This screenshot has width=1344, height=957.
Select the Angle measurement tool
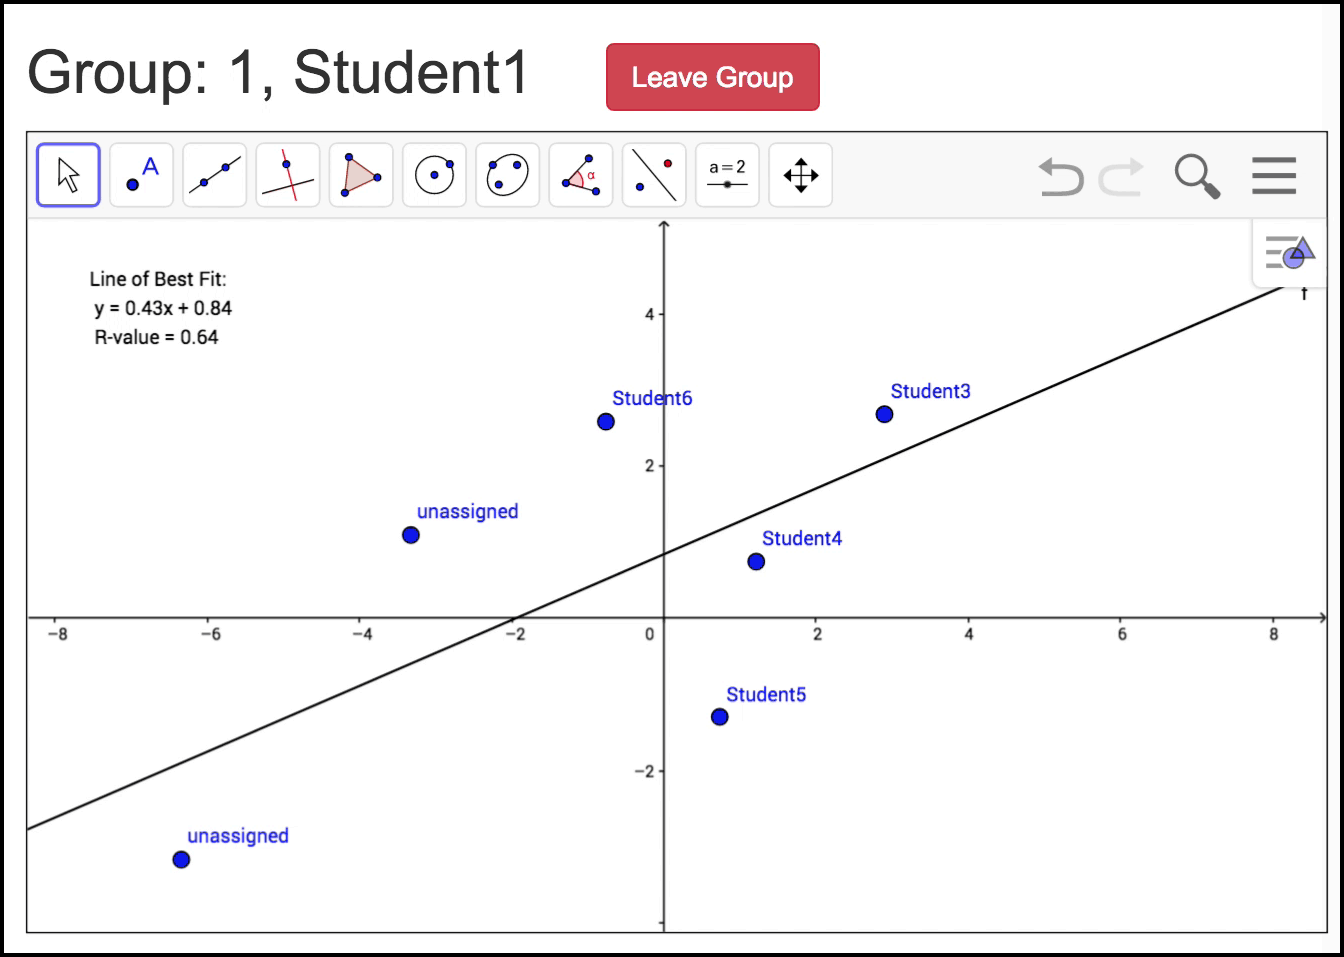click(x=581, y=175)
